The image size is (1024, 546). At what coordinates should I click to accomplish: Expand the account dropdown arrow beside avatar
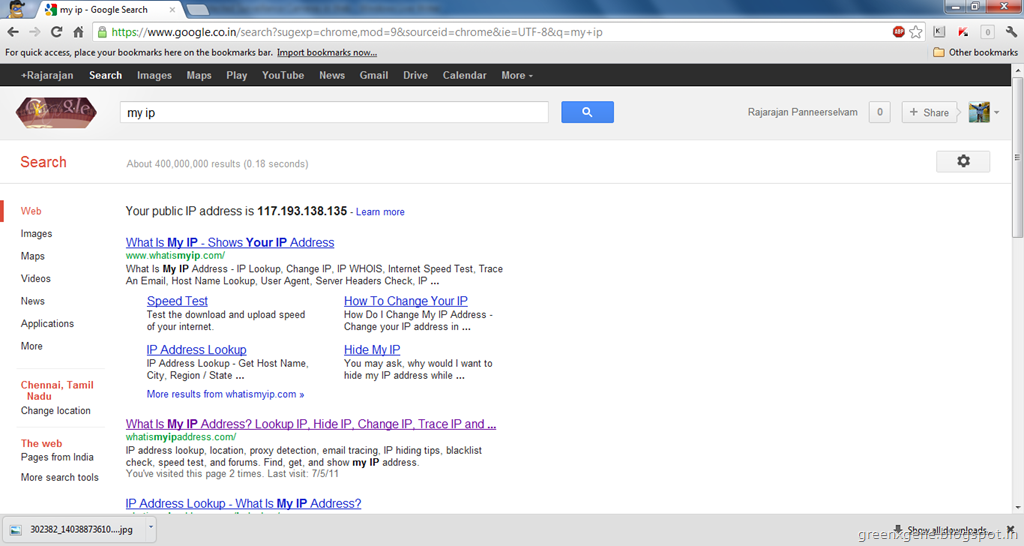tap(997, 112)
